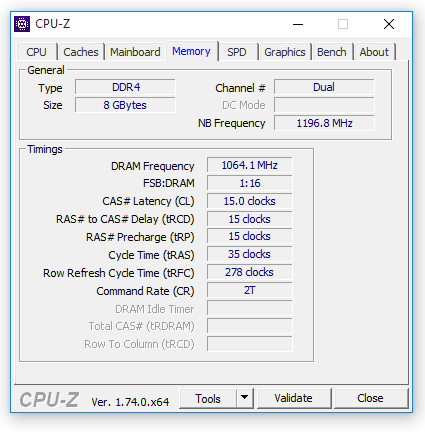Click the 'DRAM Frequency' label
This screenshot has height=432, width=425.
(x=153, y=166)
